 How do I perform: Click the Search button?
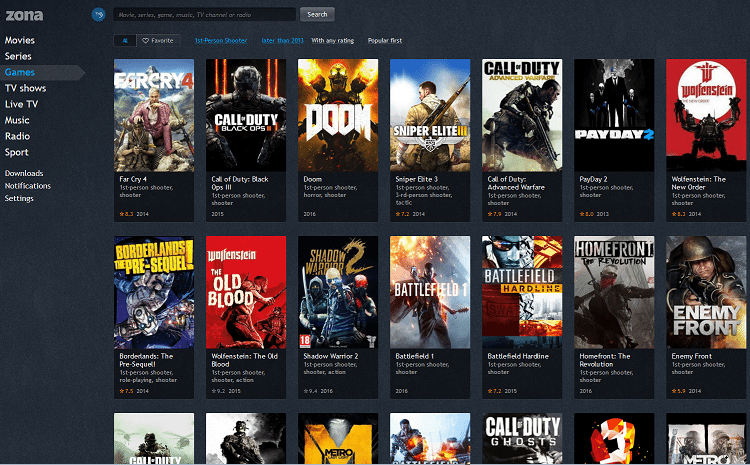click(317, 14)
